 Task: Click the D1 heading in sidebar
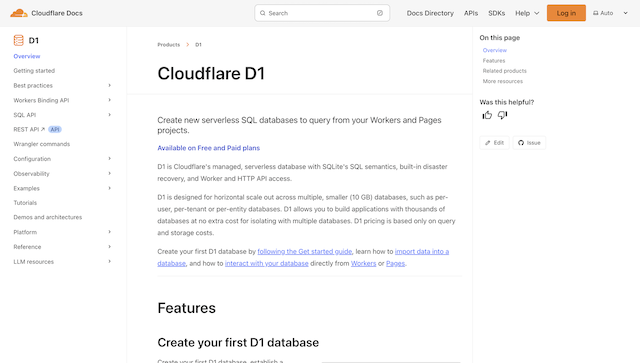tap(33, 40)
